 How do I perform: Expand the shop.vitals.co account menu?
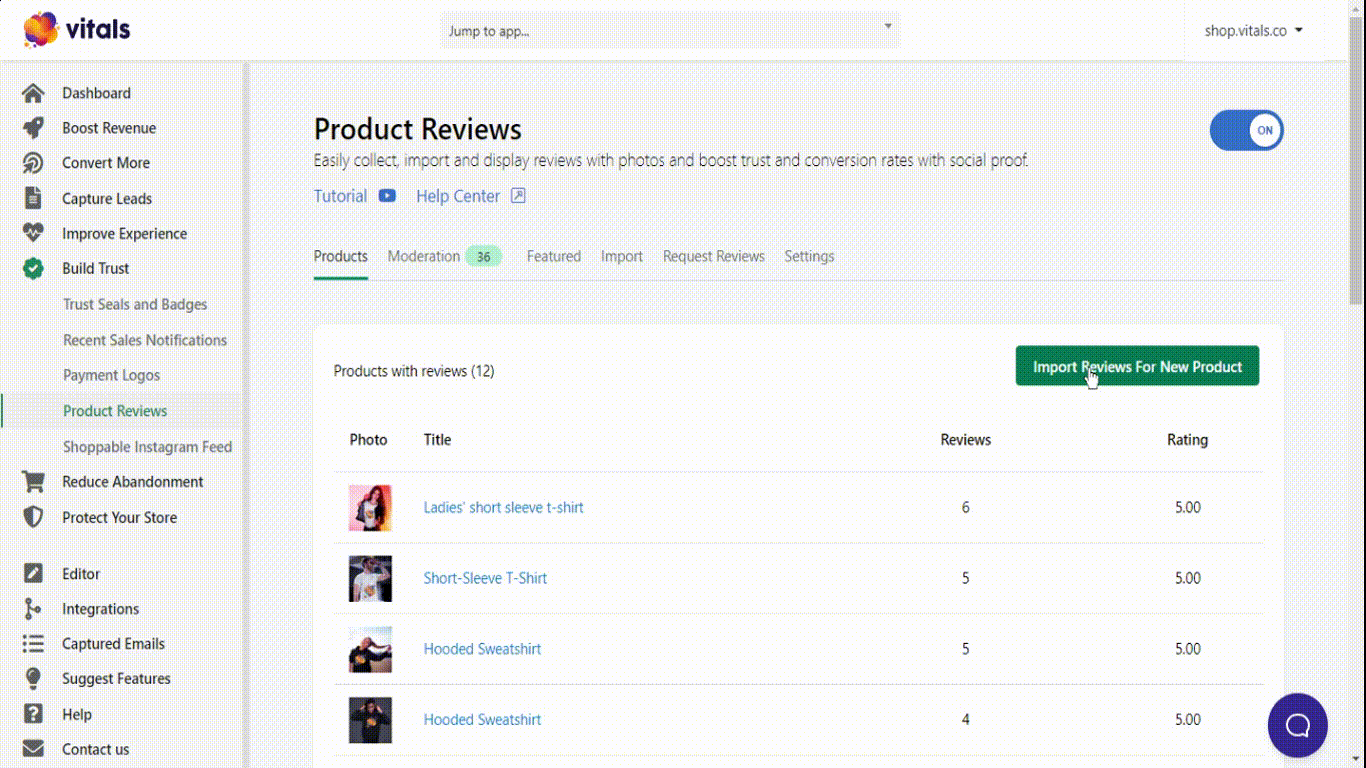[1253, 31]
